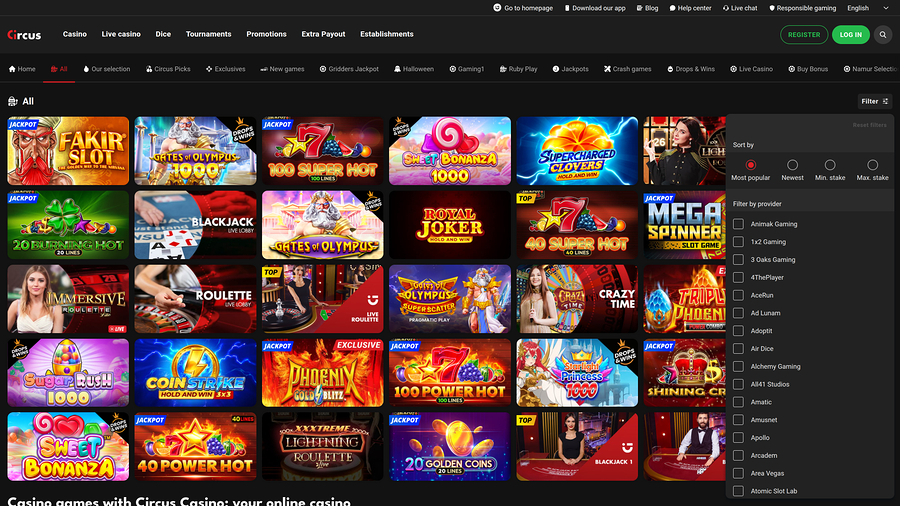Click the Drops & Wins icon
Image resolution: width=900 pixels, height=506 pixels.
click(x=670, y=69)
